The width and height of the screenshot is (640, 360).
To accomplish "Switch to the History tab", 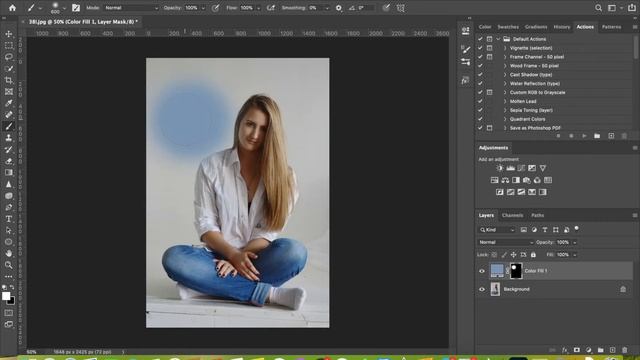I will pos(562,27).
